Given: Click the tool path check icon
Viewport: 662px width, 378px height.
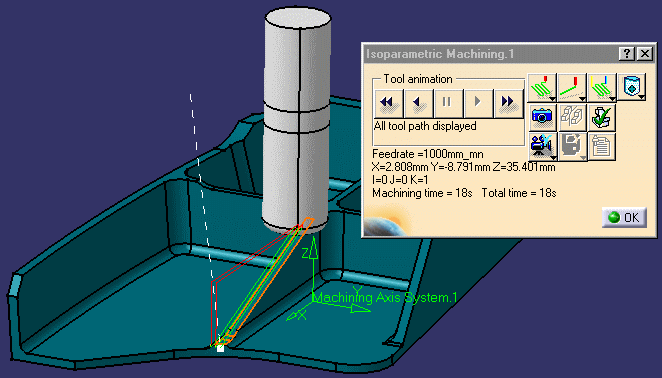Looking at the screenshot, I should (602, 117).
